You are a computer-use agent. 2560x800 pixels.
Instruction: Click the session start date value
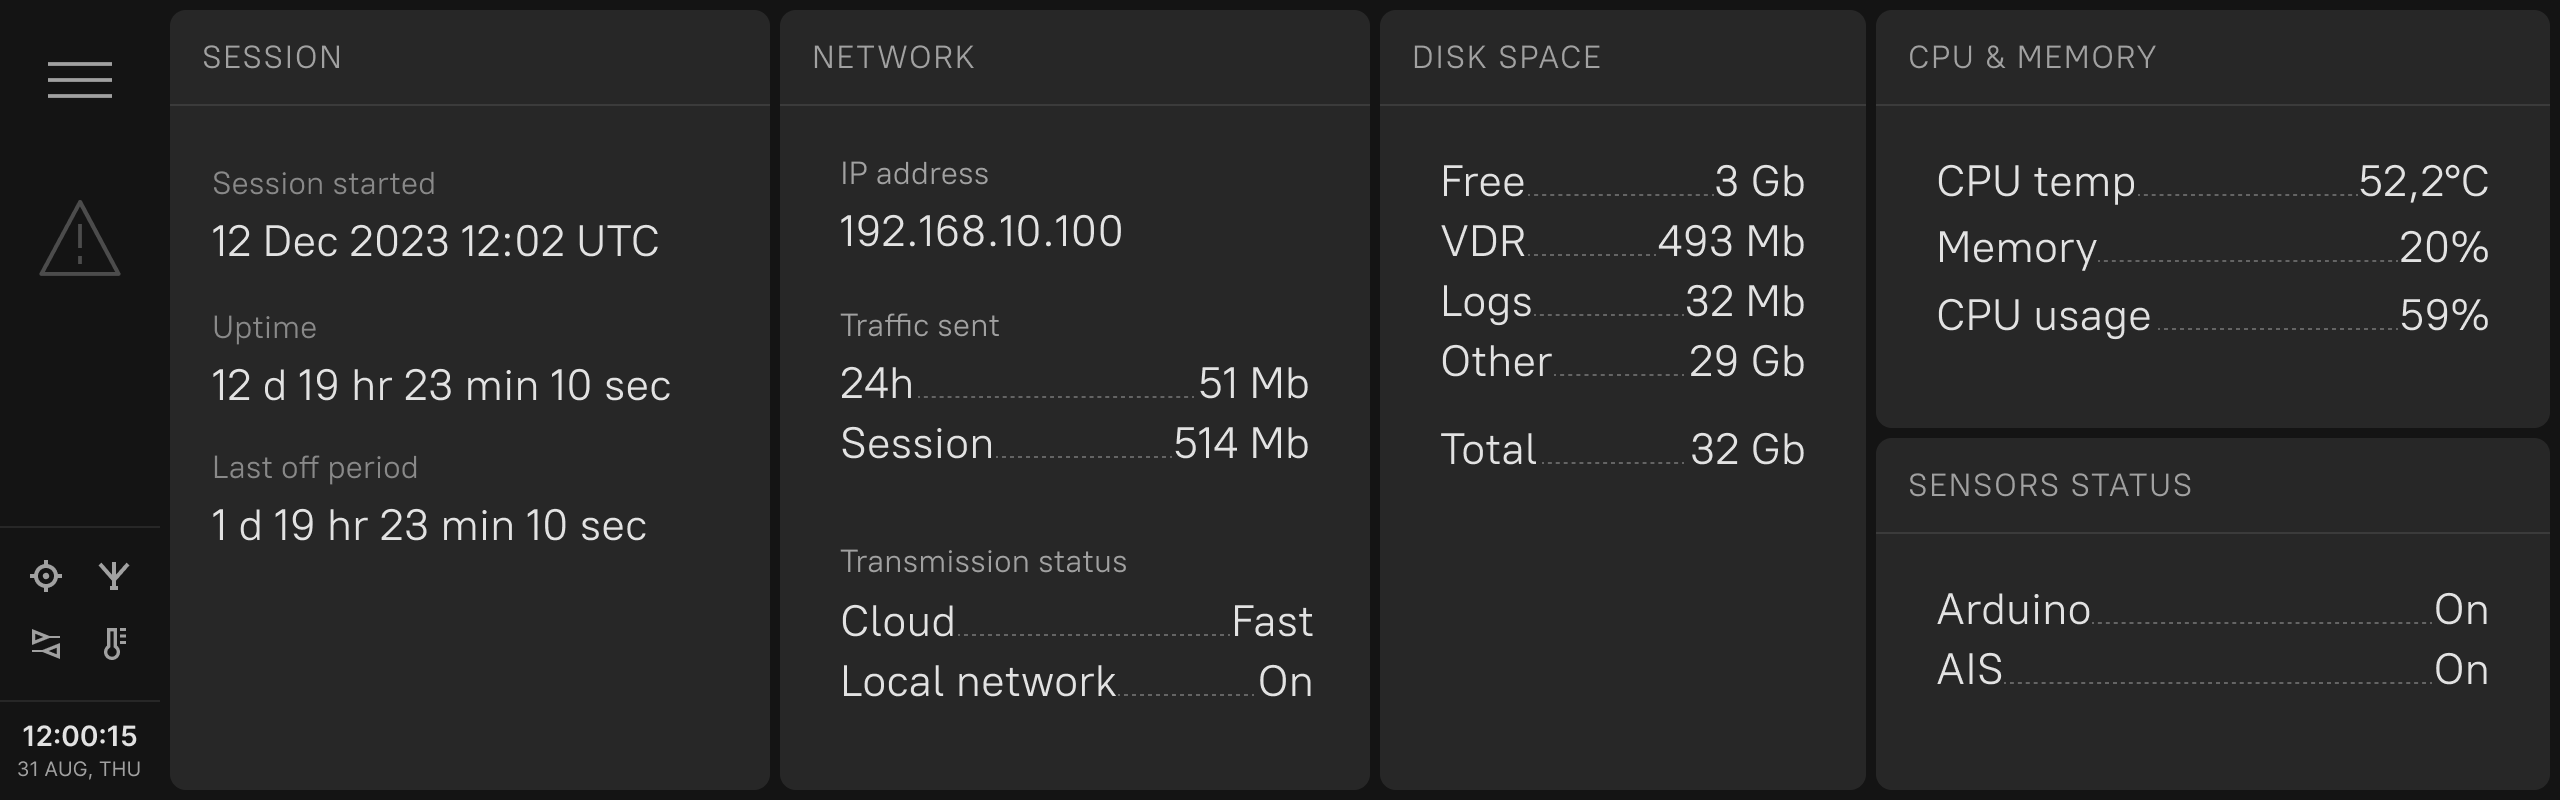click(435, 242)
